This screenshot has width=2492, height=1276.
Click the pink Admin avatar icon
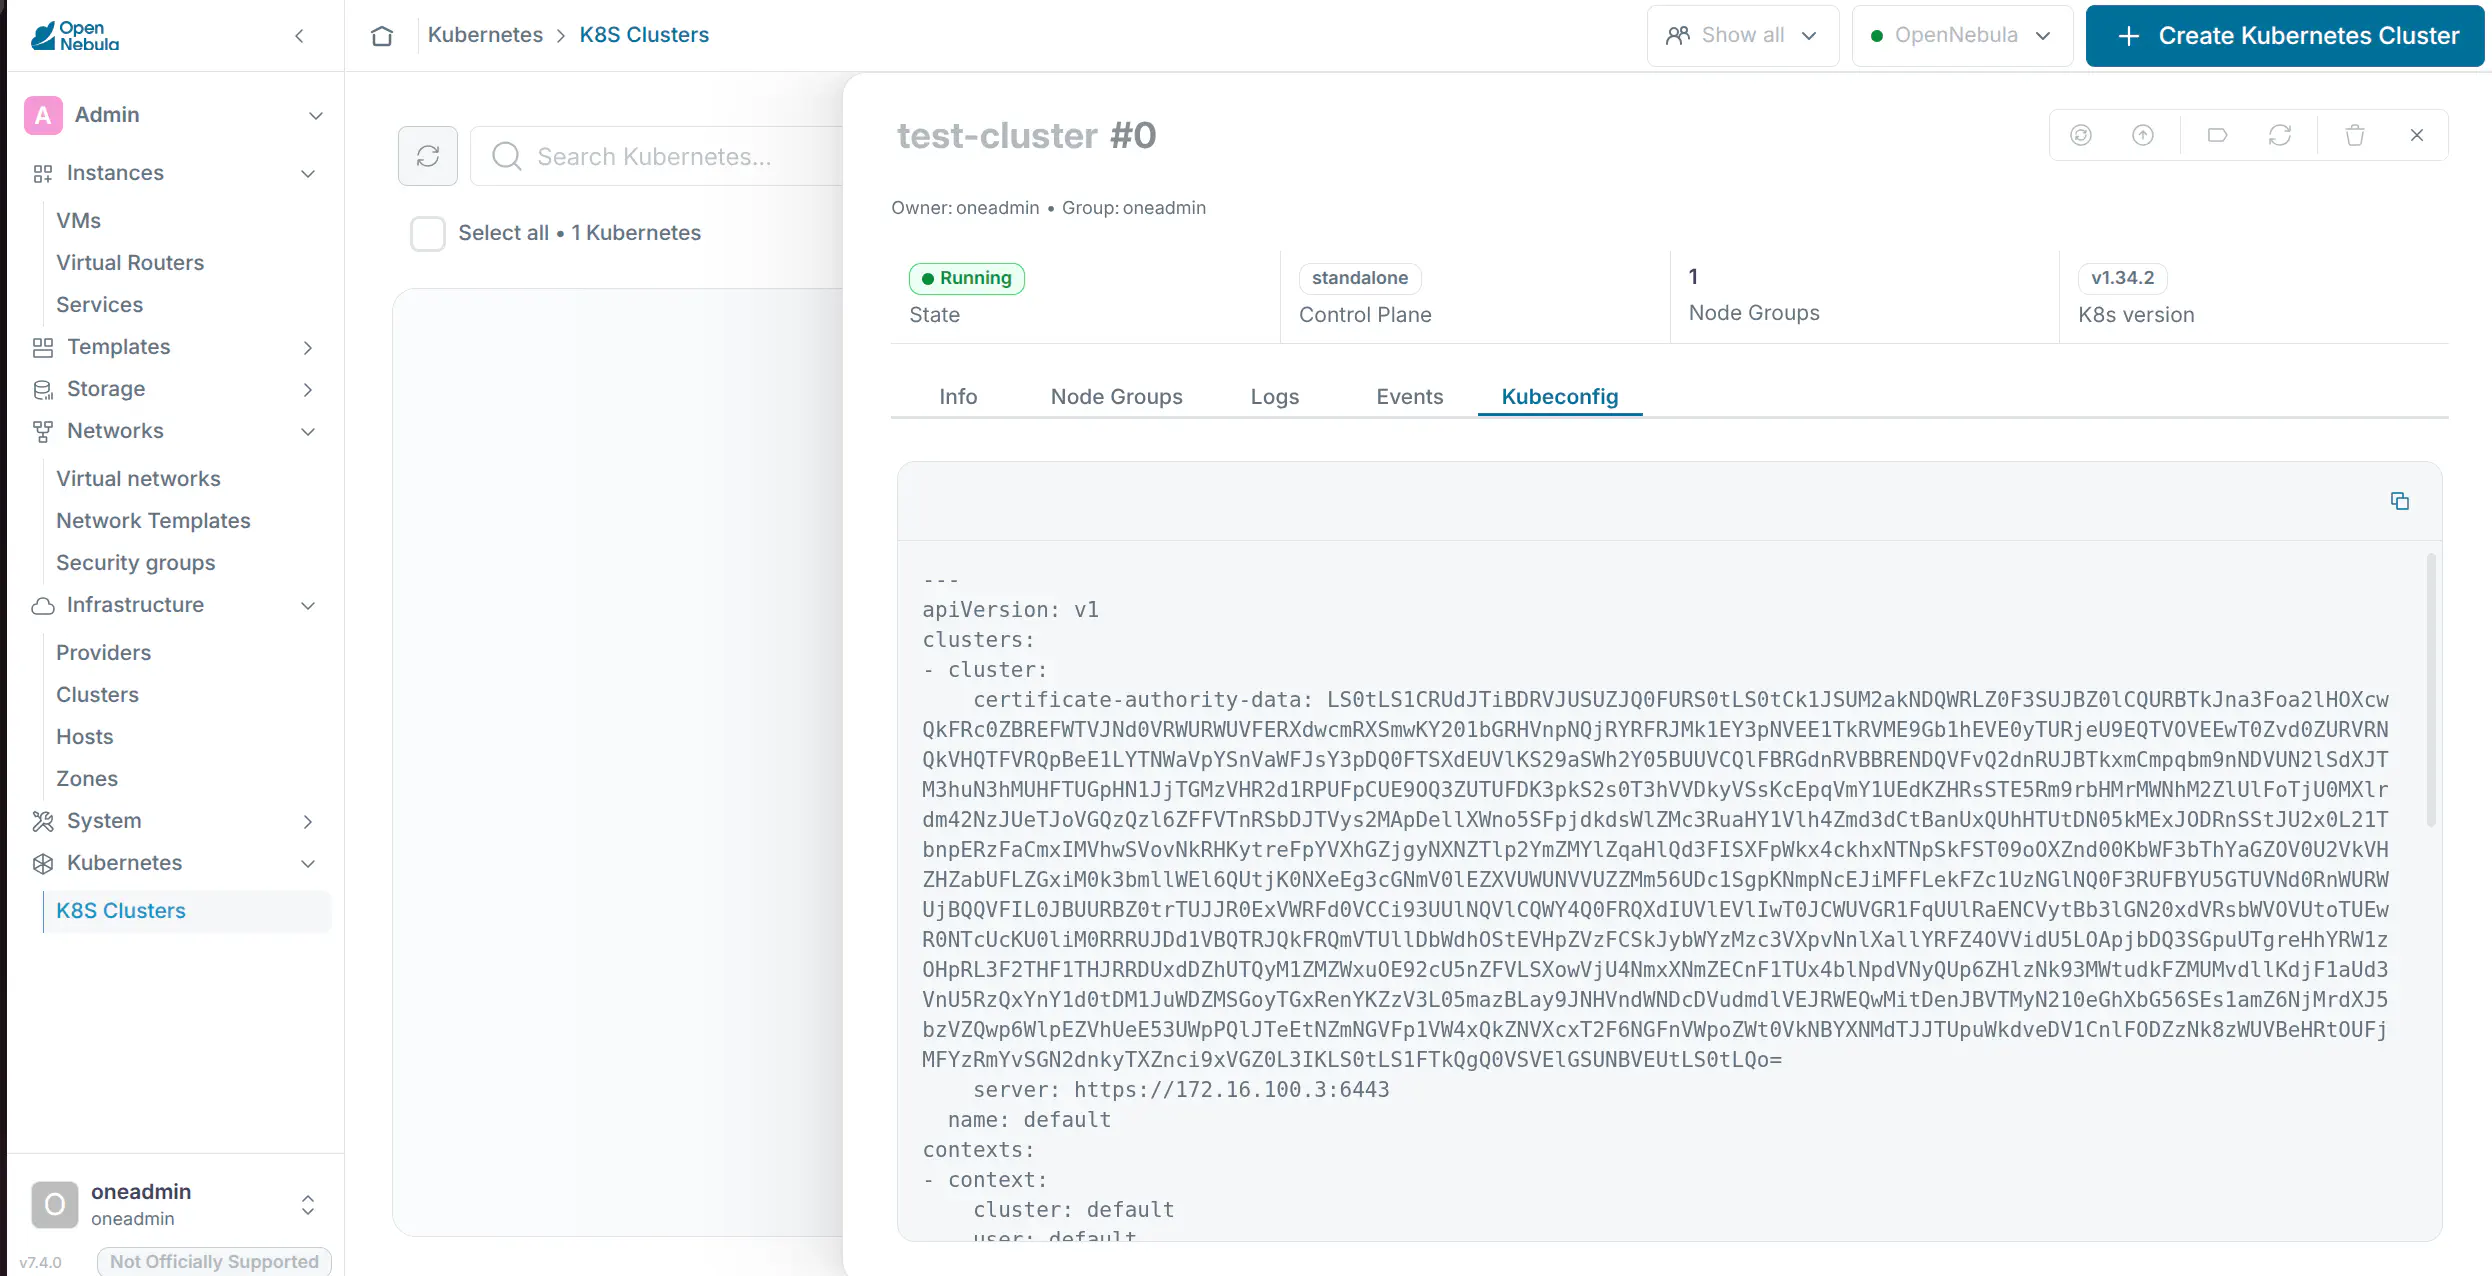click(x=43, y=115)
